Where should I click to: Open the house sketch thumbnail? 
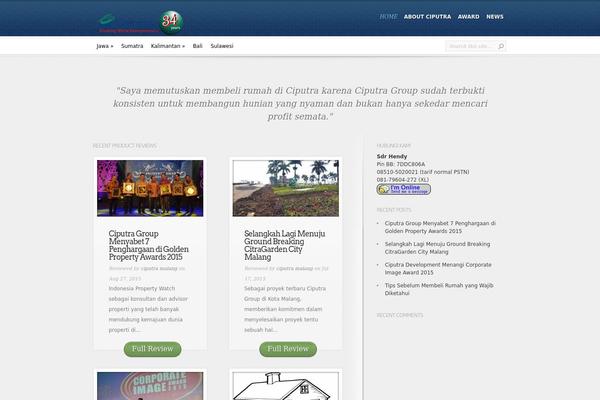pos(285,386)
